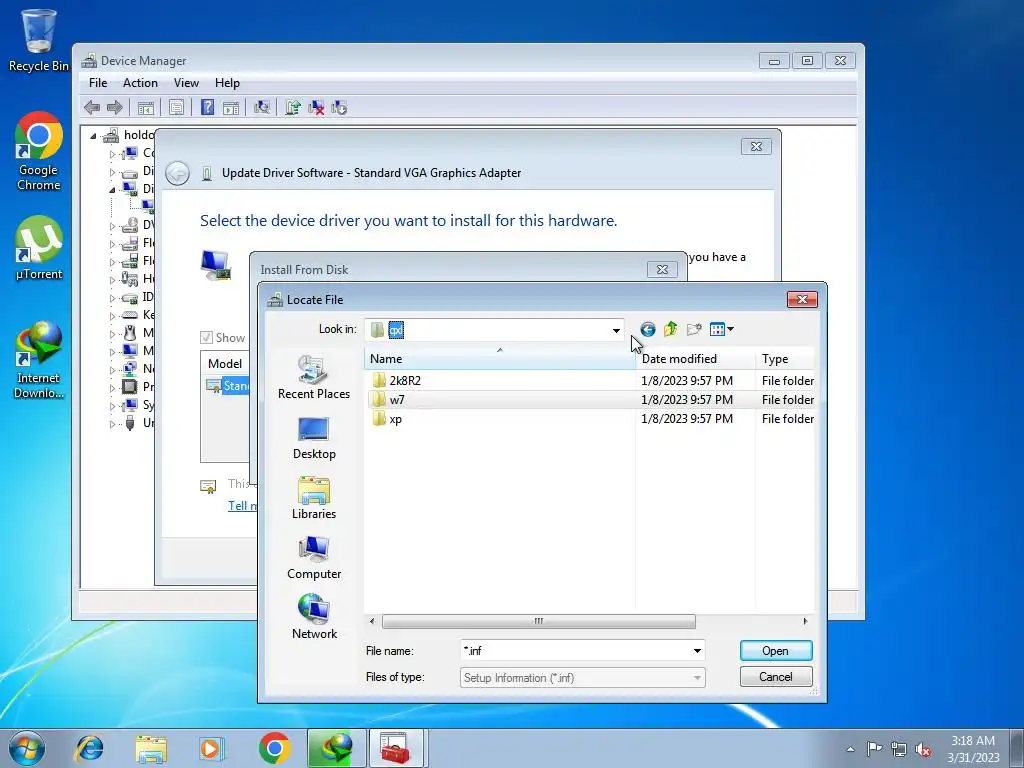This screenshot has height=768, width=1024.
Task: Sort files by Name column header
Action: (500, 359)
